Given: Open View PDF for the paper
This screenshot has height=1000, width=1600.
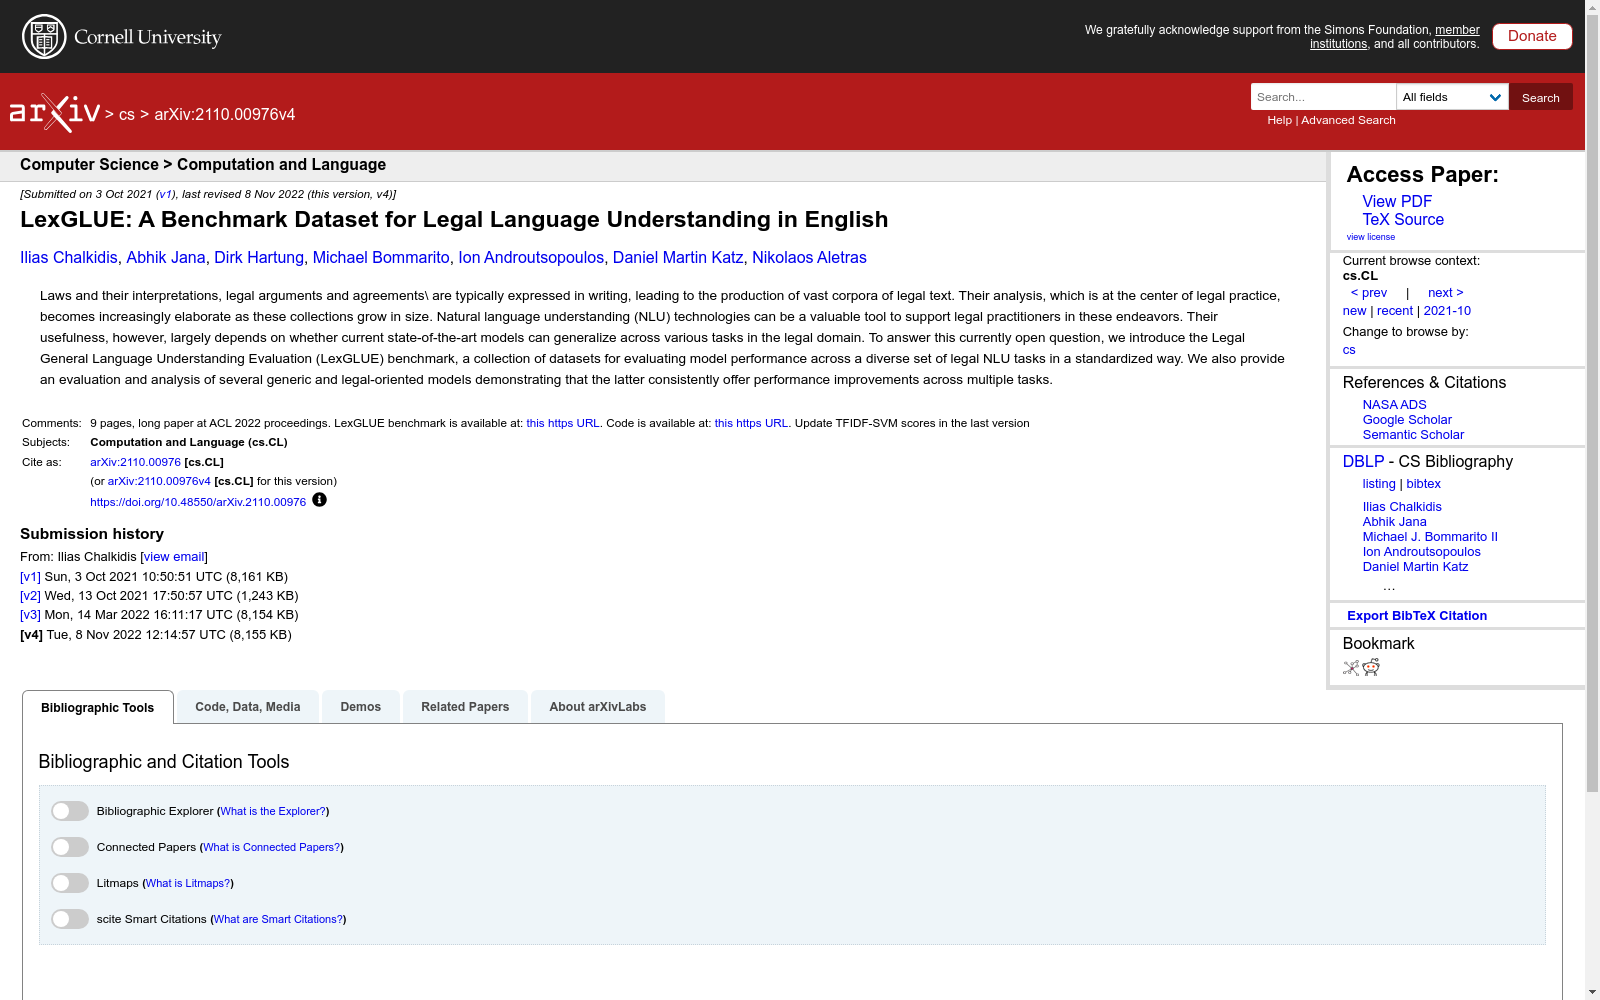Looking at the screenshot, I should tap(1396, 201).
